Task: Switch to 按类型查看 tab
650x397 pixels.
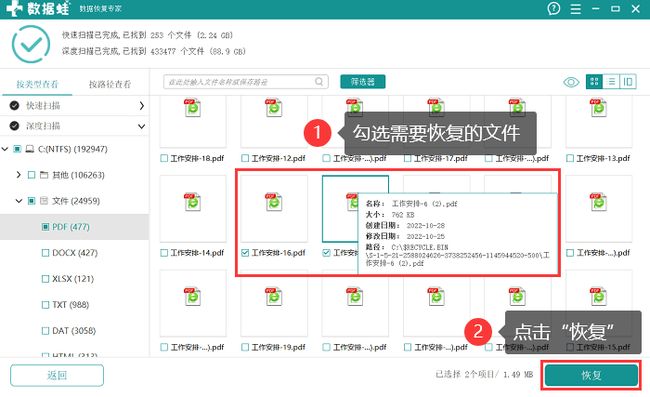Action: coord(37,84)
